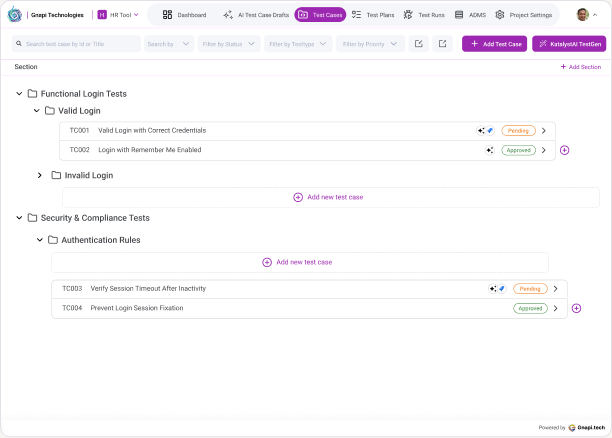Viewport: 612px width, 438px height.
Task: Click the Test Plans checklist icon
Action: [x=356, y=15]
